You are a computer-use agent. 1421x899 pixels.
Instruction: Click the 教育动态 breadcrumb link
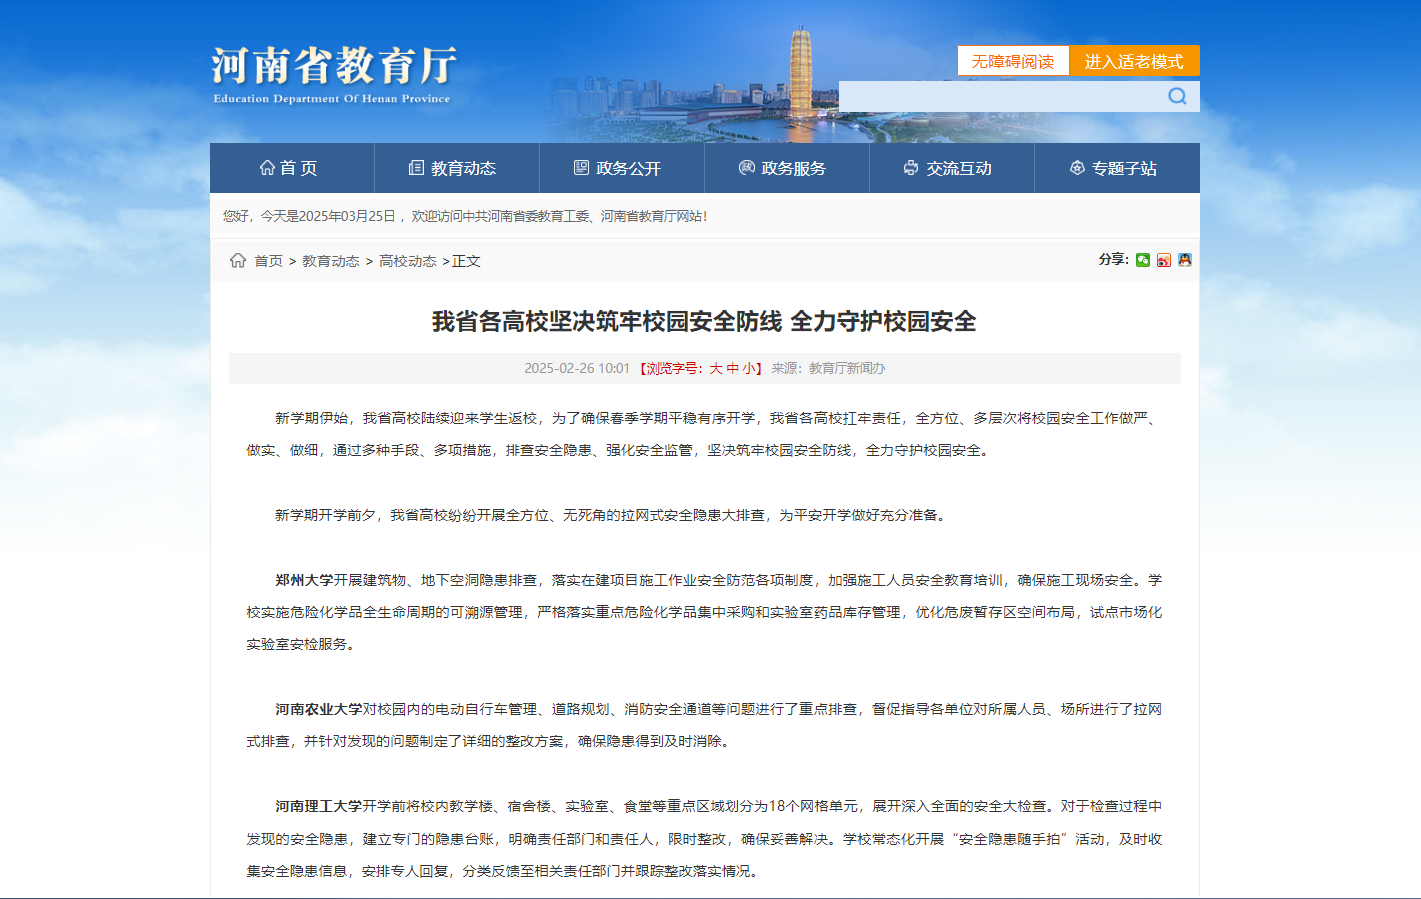coord(330,261)
